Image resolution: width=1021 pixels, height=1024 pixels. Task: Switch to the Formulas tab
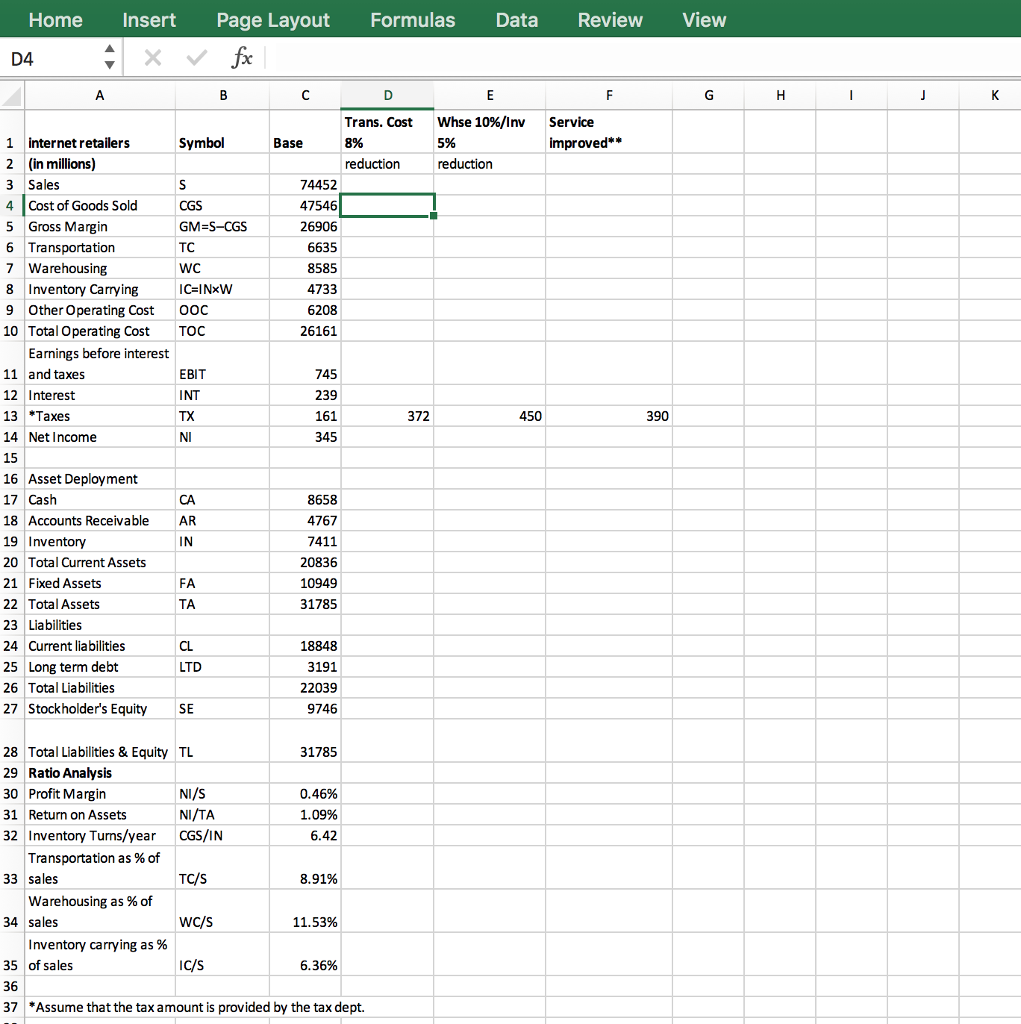coord(412,19)
